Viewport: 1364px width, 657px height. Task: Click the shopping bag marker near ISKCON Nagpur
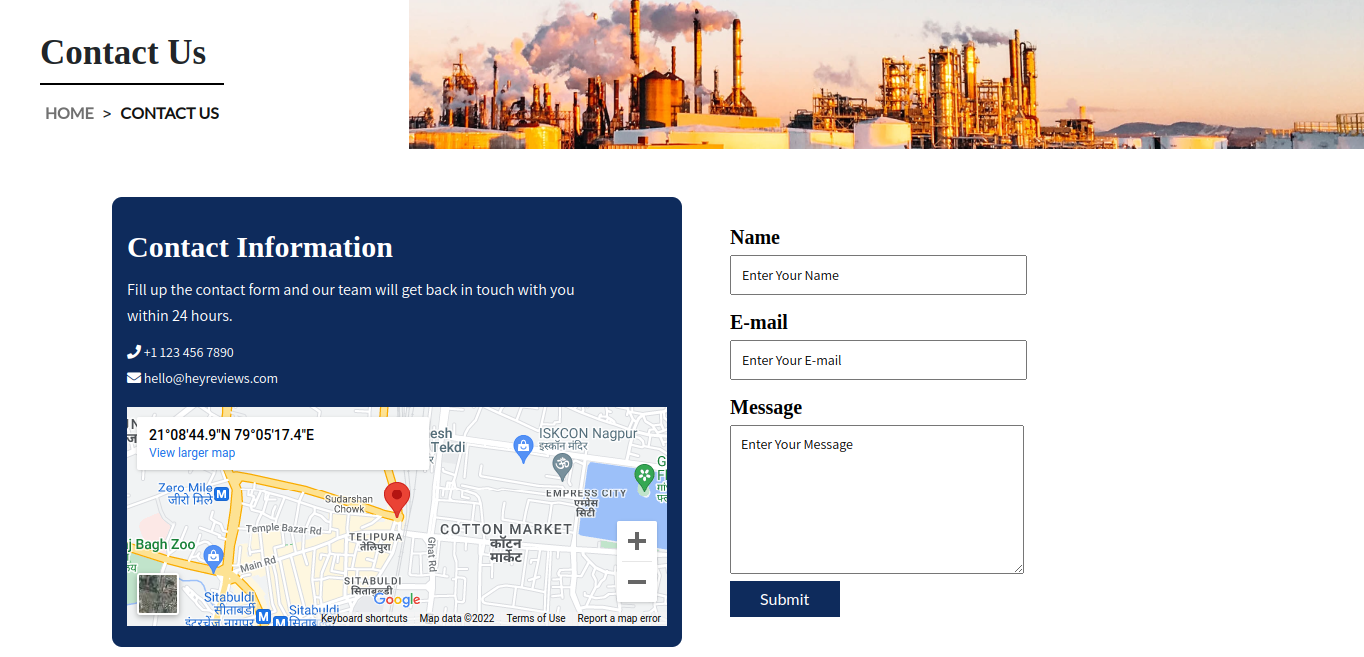522,446
